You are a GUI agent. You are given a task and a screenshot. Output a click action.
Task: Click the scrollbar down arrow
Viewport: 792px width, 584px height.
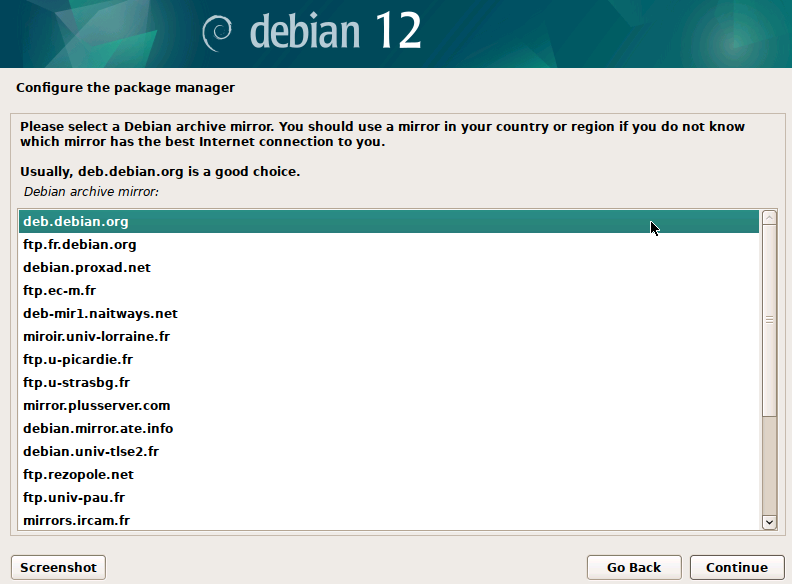[769, 521]
